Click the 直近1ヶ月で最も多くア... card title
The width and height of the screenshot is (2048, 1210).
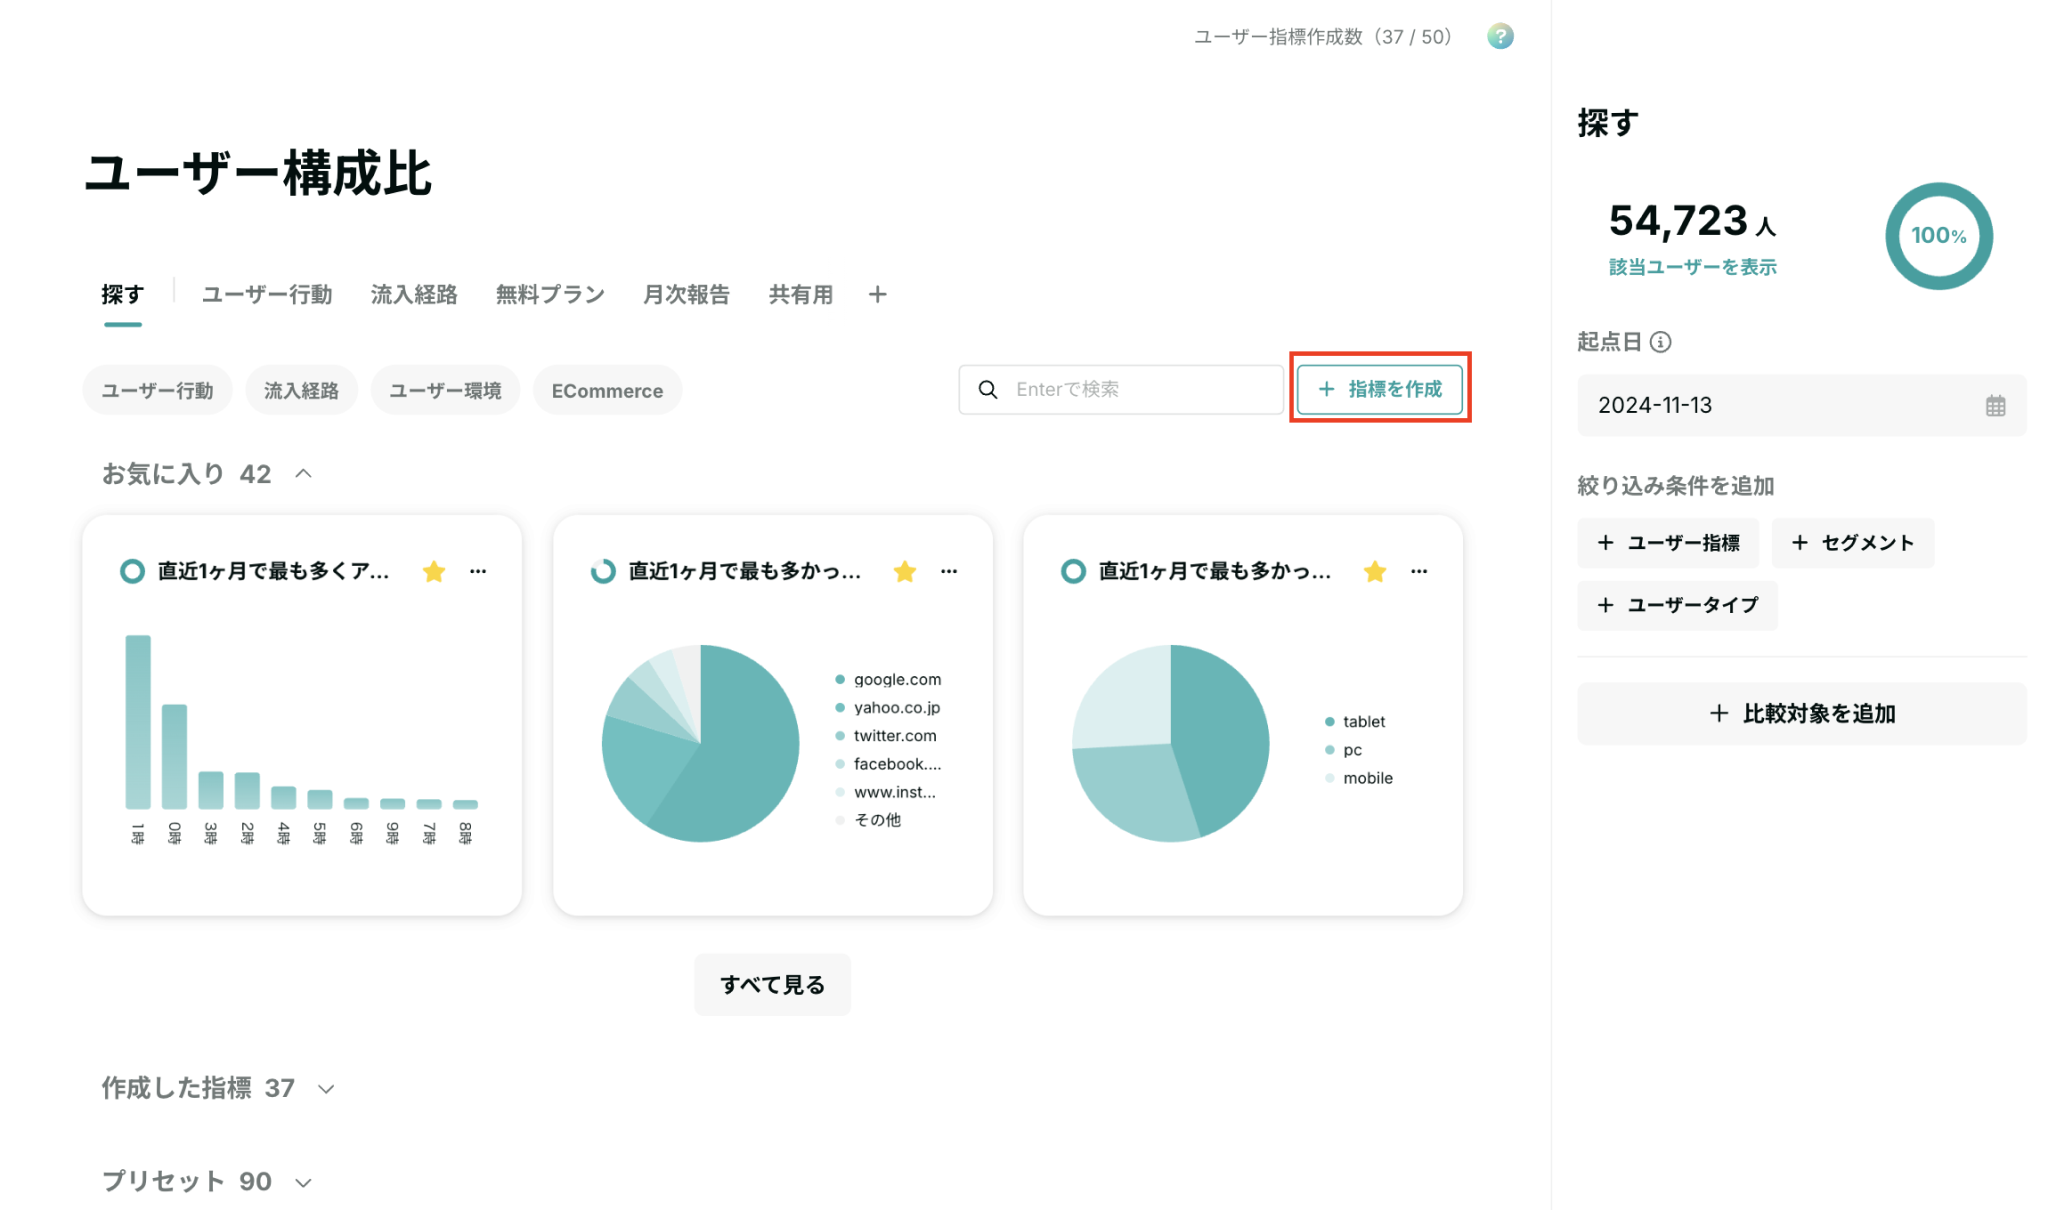pyautogui.click(x=273, y=571)
